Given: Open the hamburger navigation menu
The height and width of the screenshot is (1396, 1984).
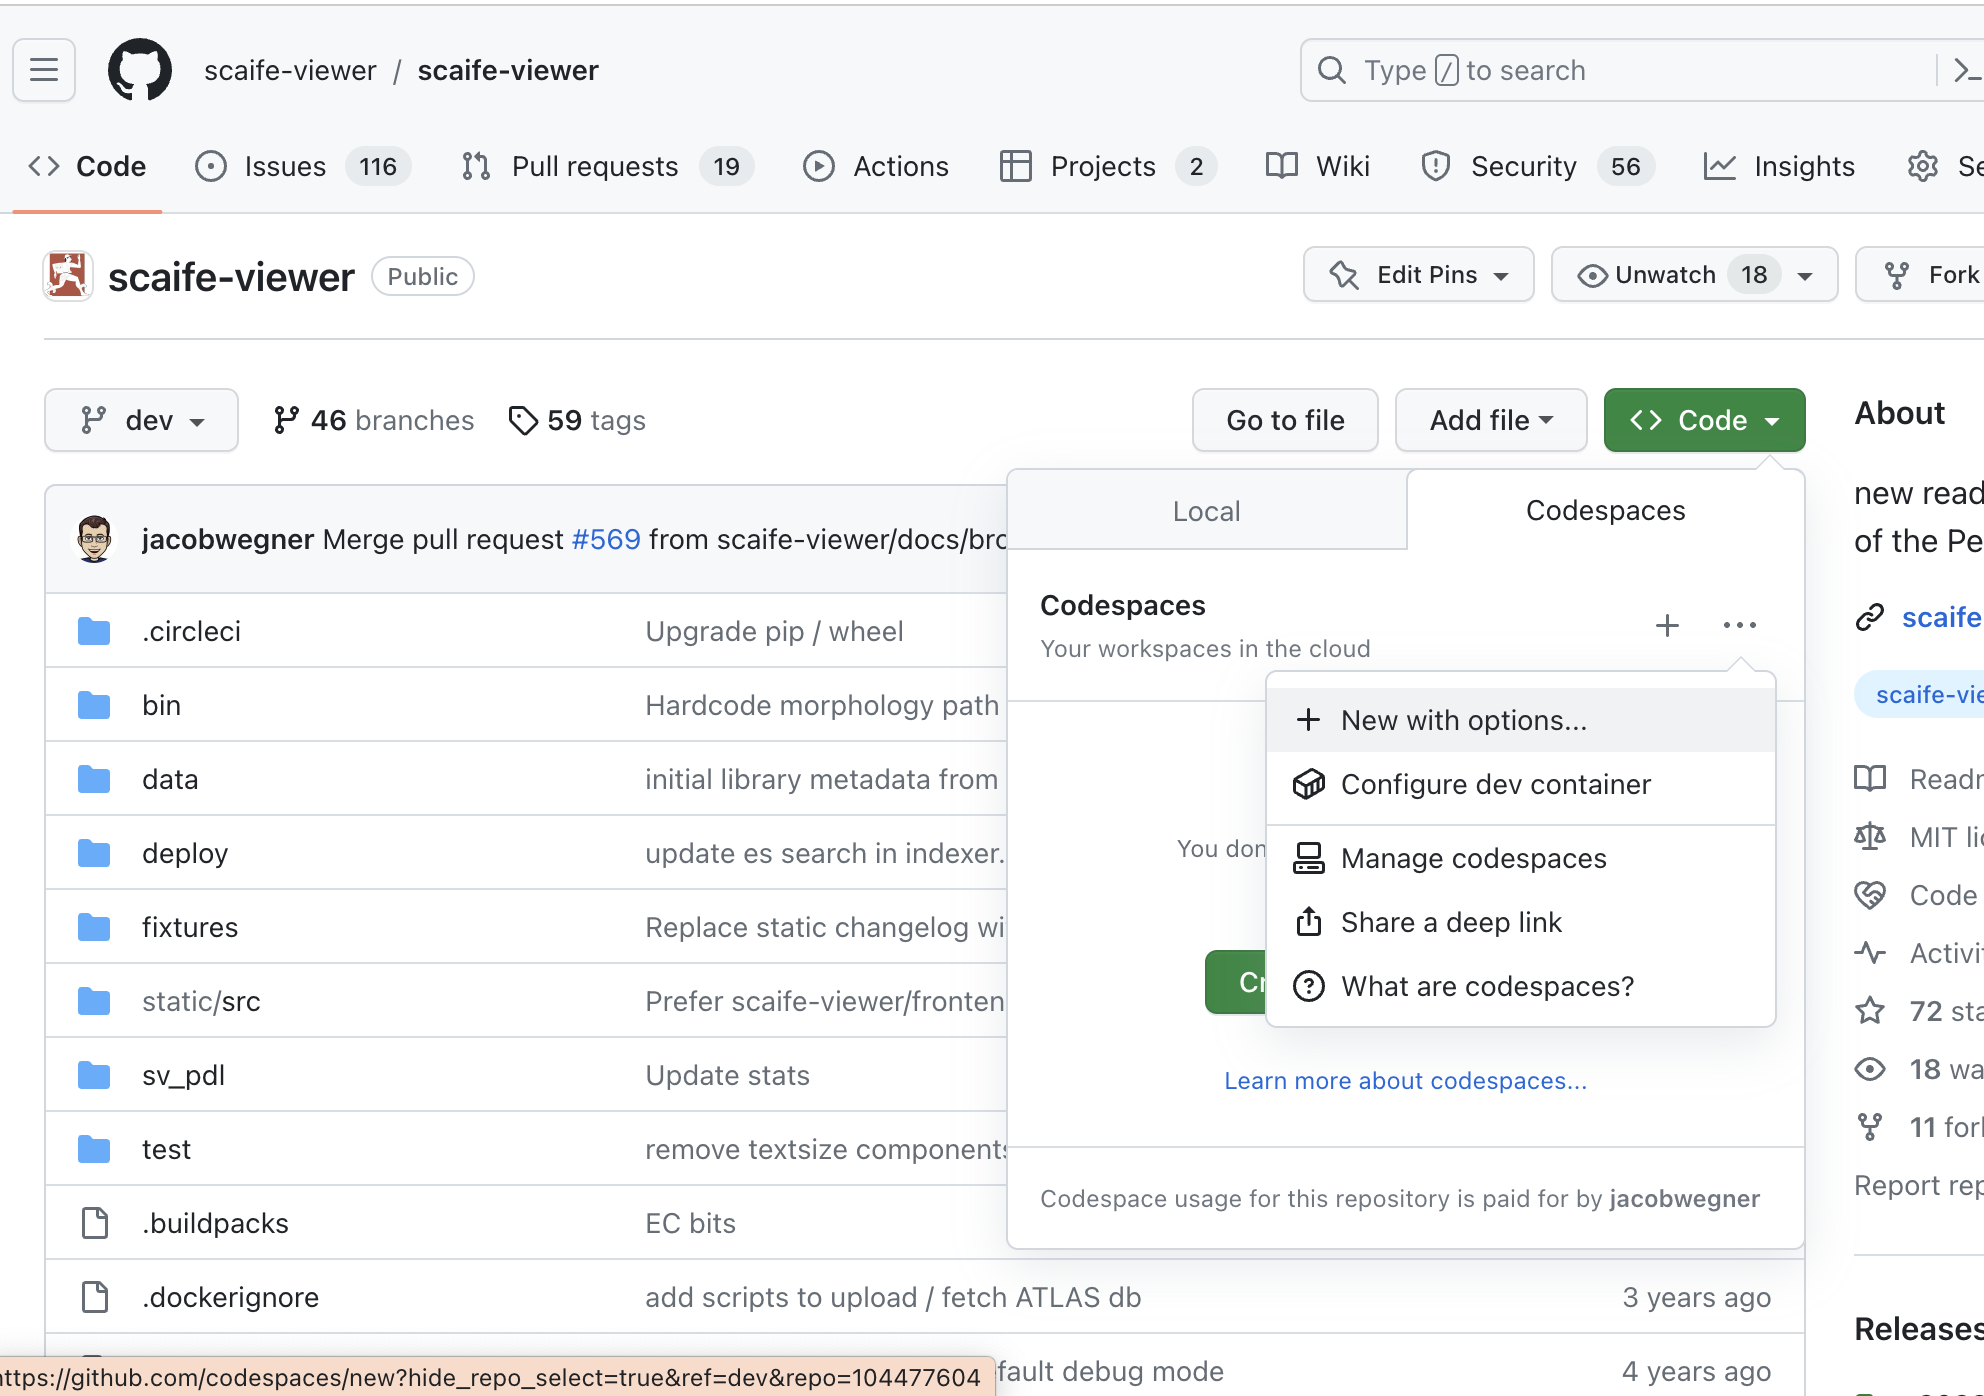Looking at the screenshot, I should [x=44, y=70].
